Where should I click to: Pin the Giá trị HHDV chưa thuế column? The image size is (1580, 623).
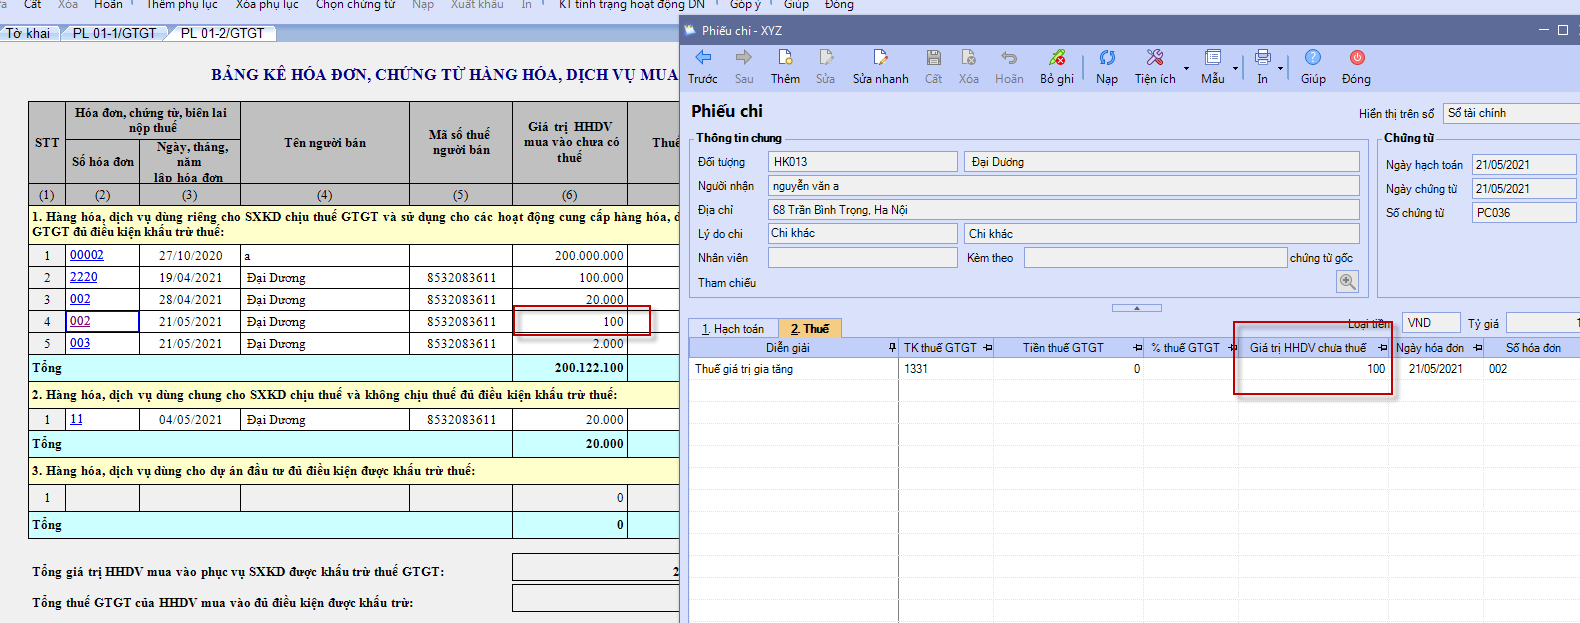tap(1383, 348)
